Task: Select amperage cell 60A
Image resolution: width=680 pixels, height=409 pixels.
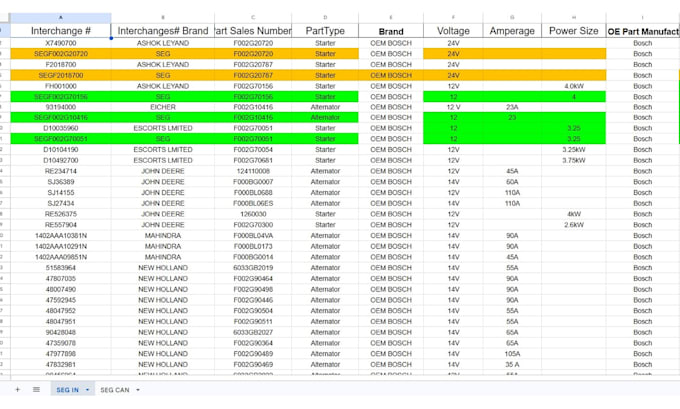Action: click(x=512, y=182)
